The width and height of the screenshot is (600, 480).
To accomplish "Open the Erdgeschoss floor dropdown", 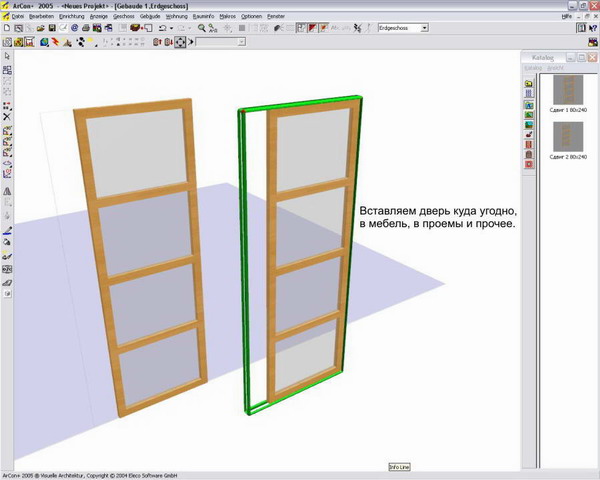I will (x=424, y=28).
